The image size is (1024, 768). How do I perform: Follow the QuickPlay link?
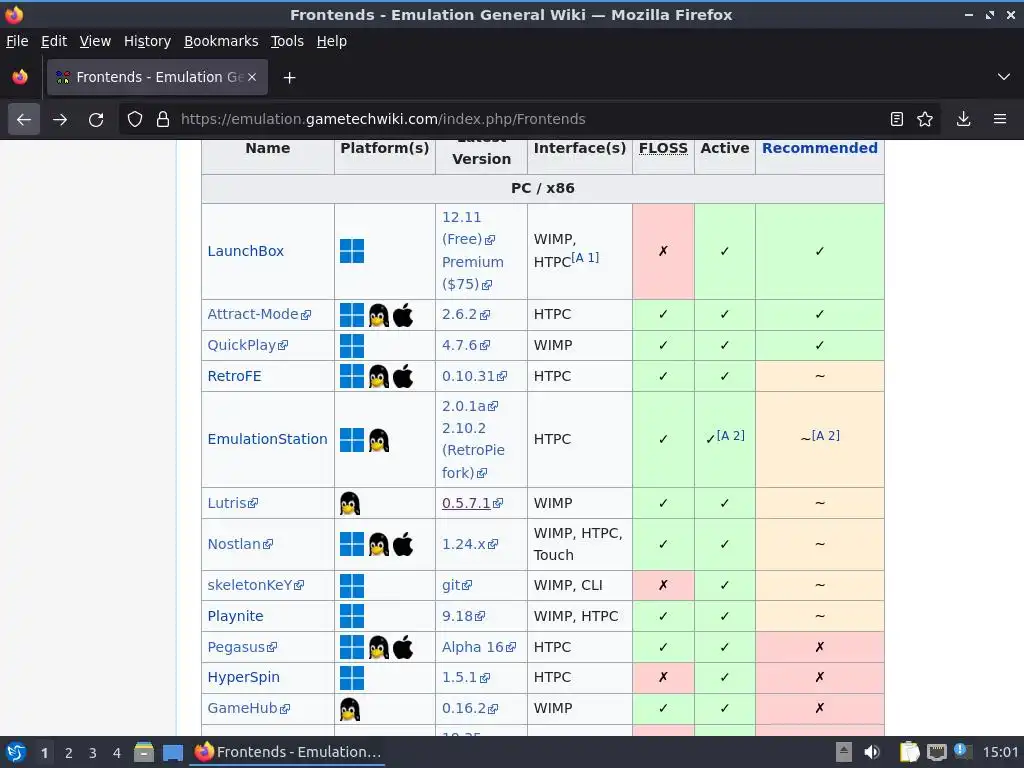[x=248, y=345]
